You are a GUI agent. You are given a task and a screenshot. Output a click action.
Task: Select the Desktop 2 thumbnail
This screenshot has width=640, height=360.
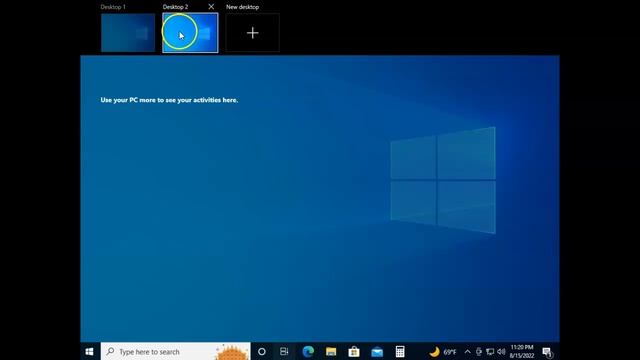[x=190, y=33]
